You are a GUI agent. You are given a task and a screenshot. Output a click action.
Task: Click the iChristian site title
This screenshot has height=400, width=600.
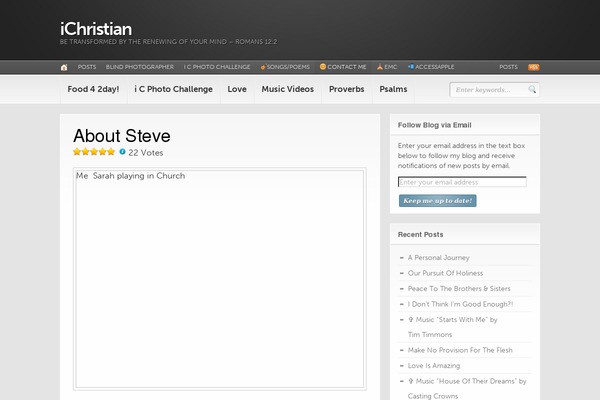(x=96, y=29)
